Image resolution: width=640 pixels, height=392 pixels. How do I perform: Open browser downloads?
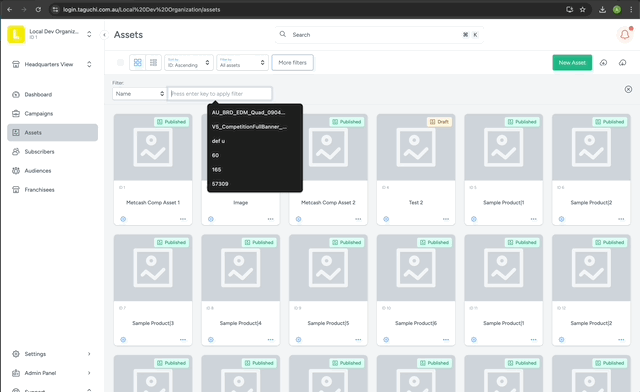coord(602,9)
